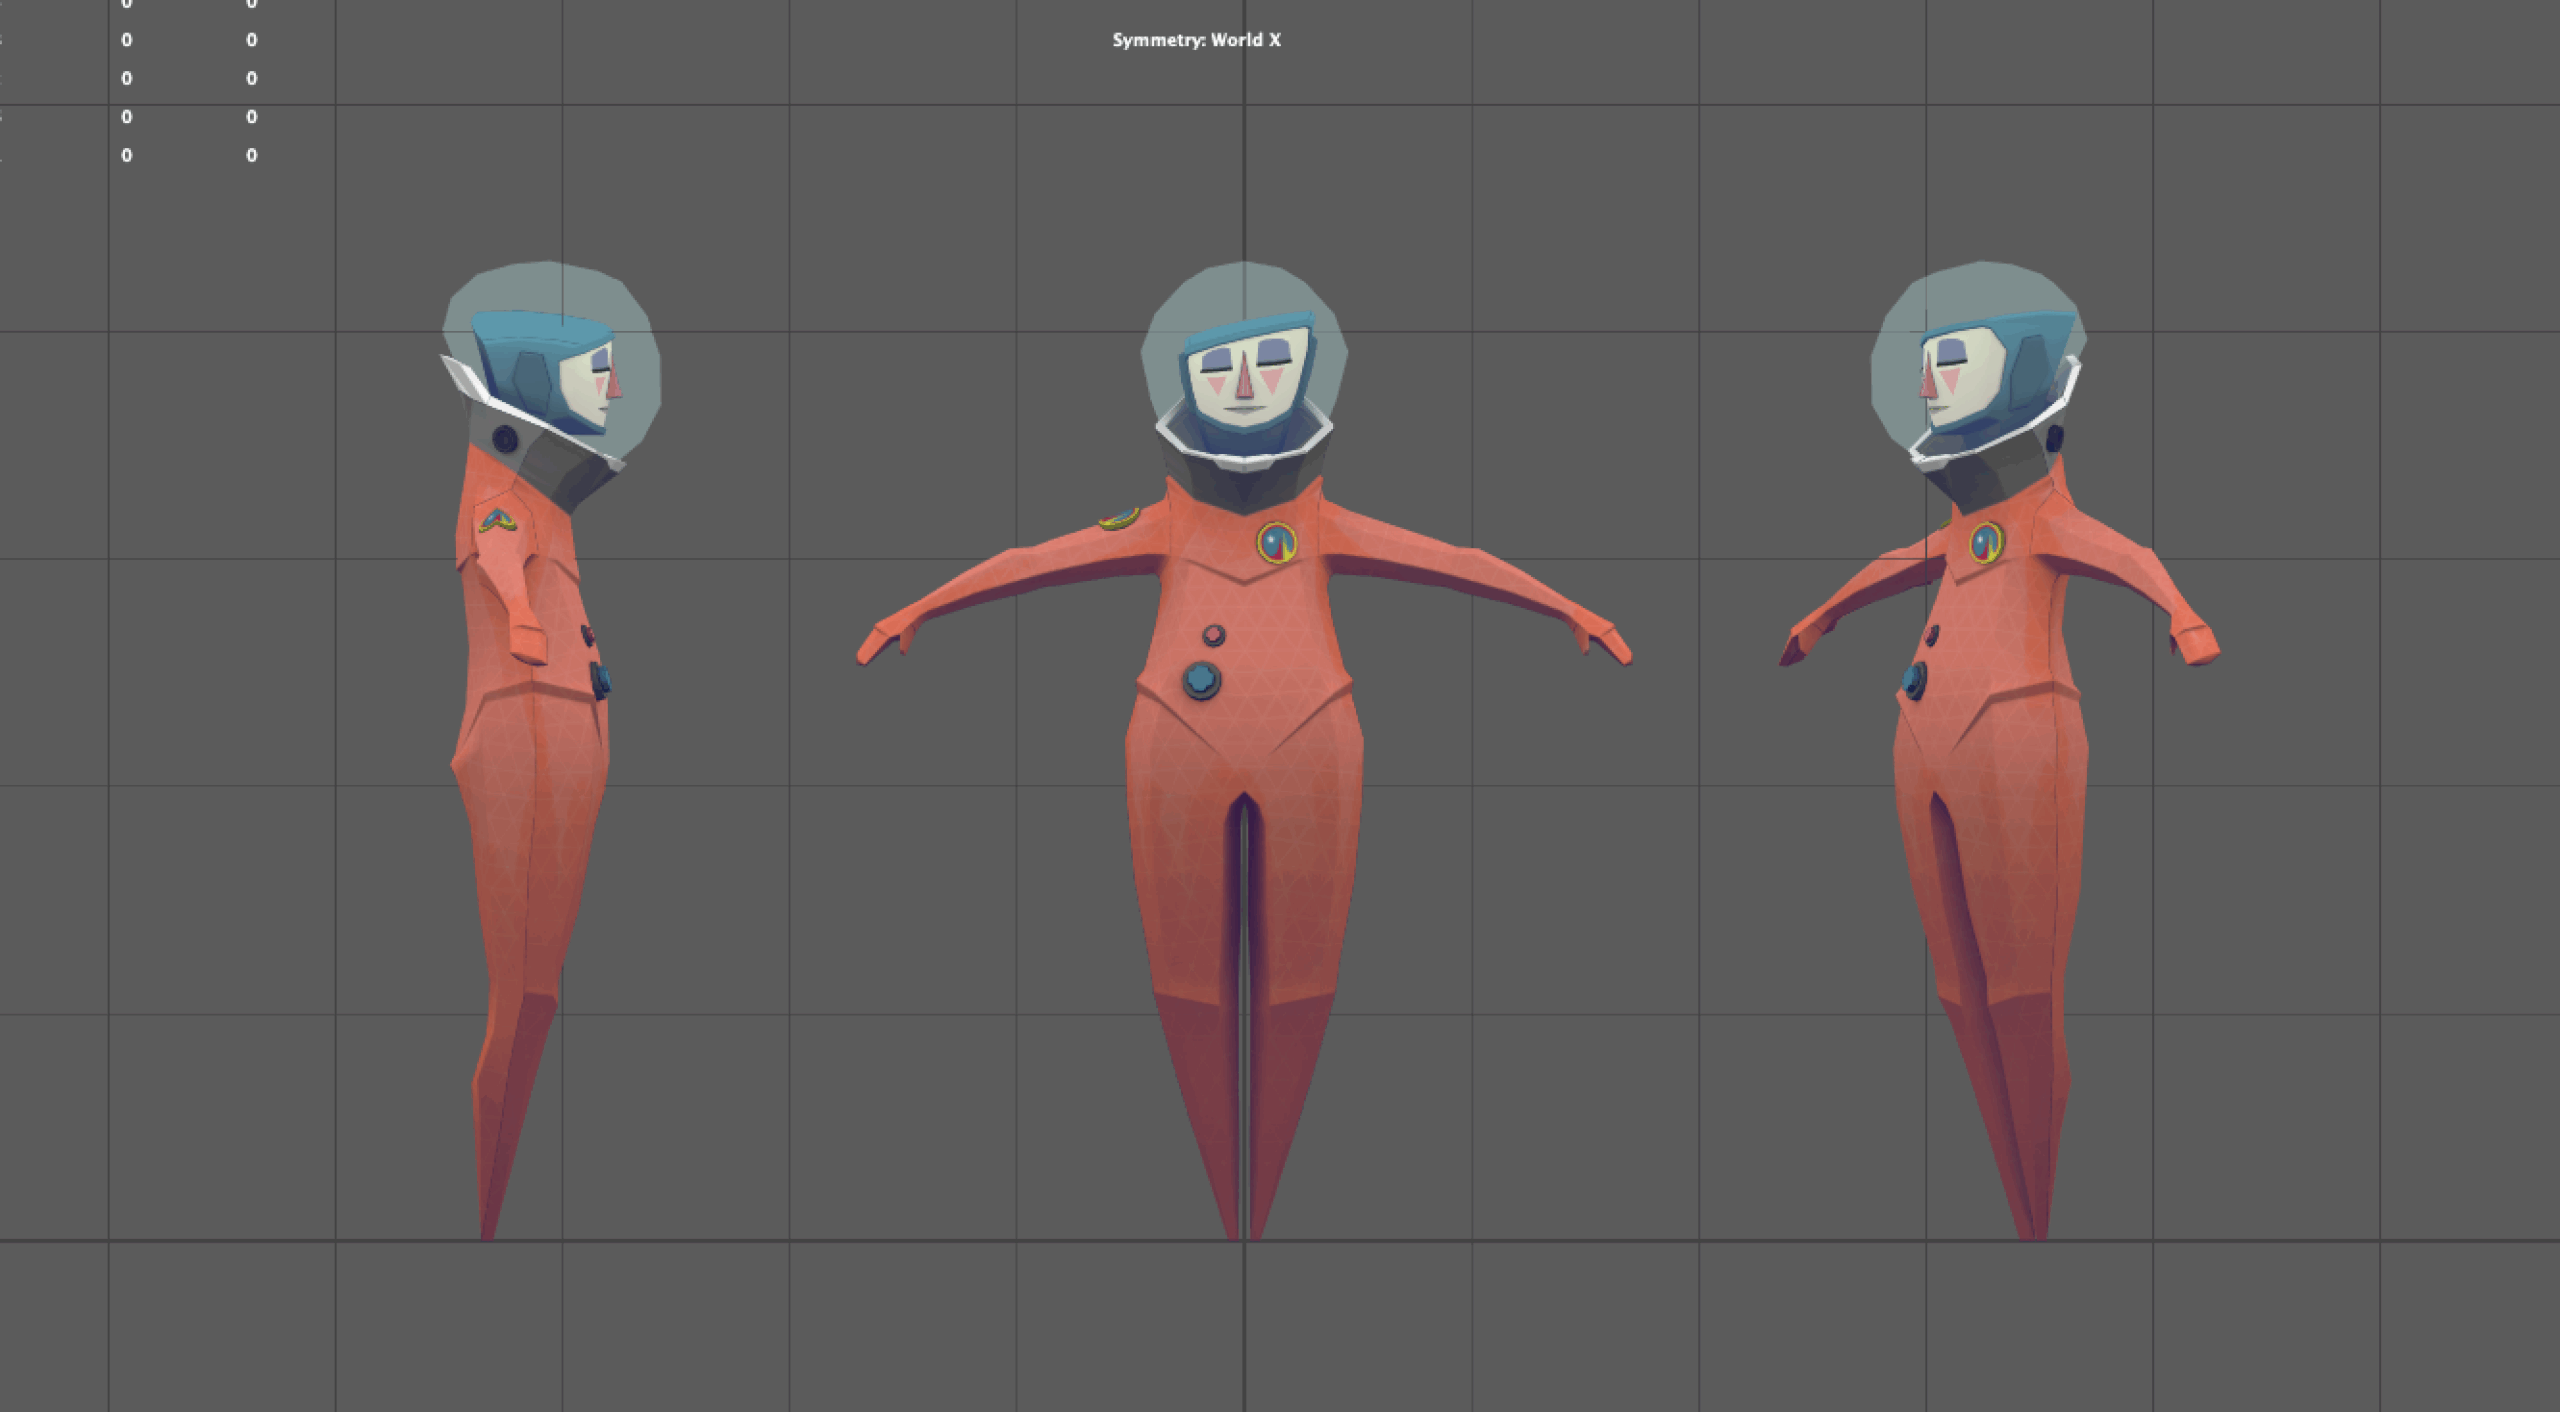The height and width of the screenshot is (1412, 2560).
Task: Select the chest badge on the front-view astronaut
Action: (x=1276, y=543)
